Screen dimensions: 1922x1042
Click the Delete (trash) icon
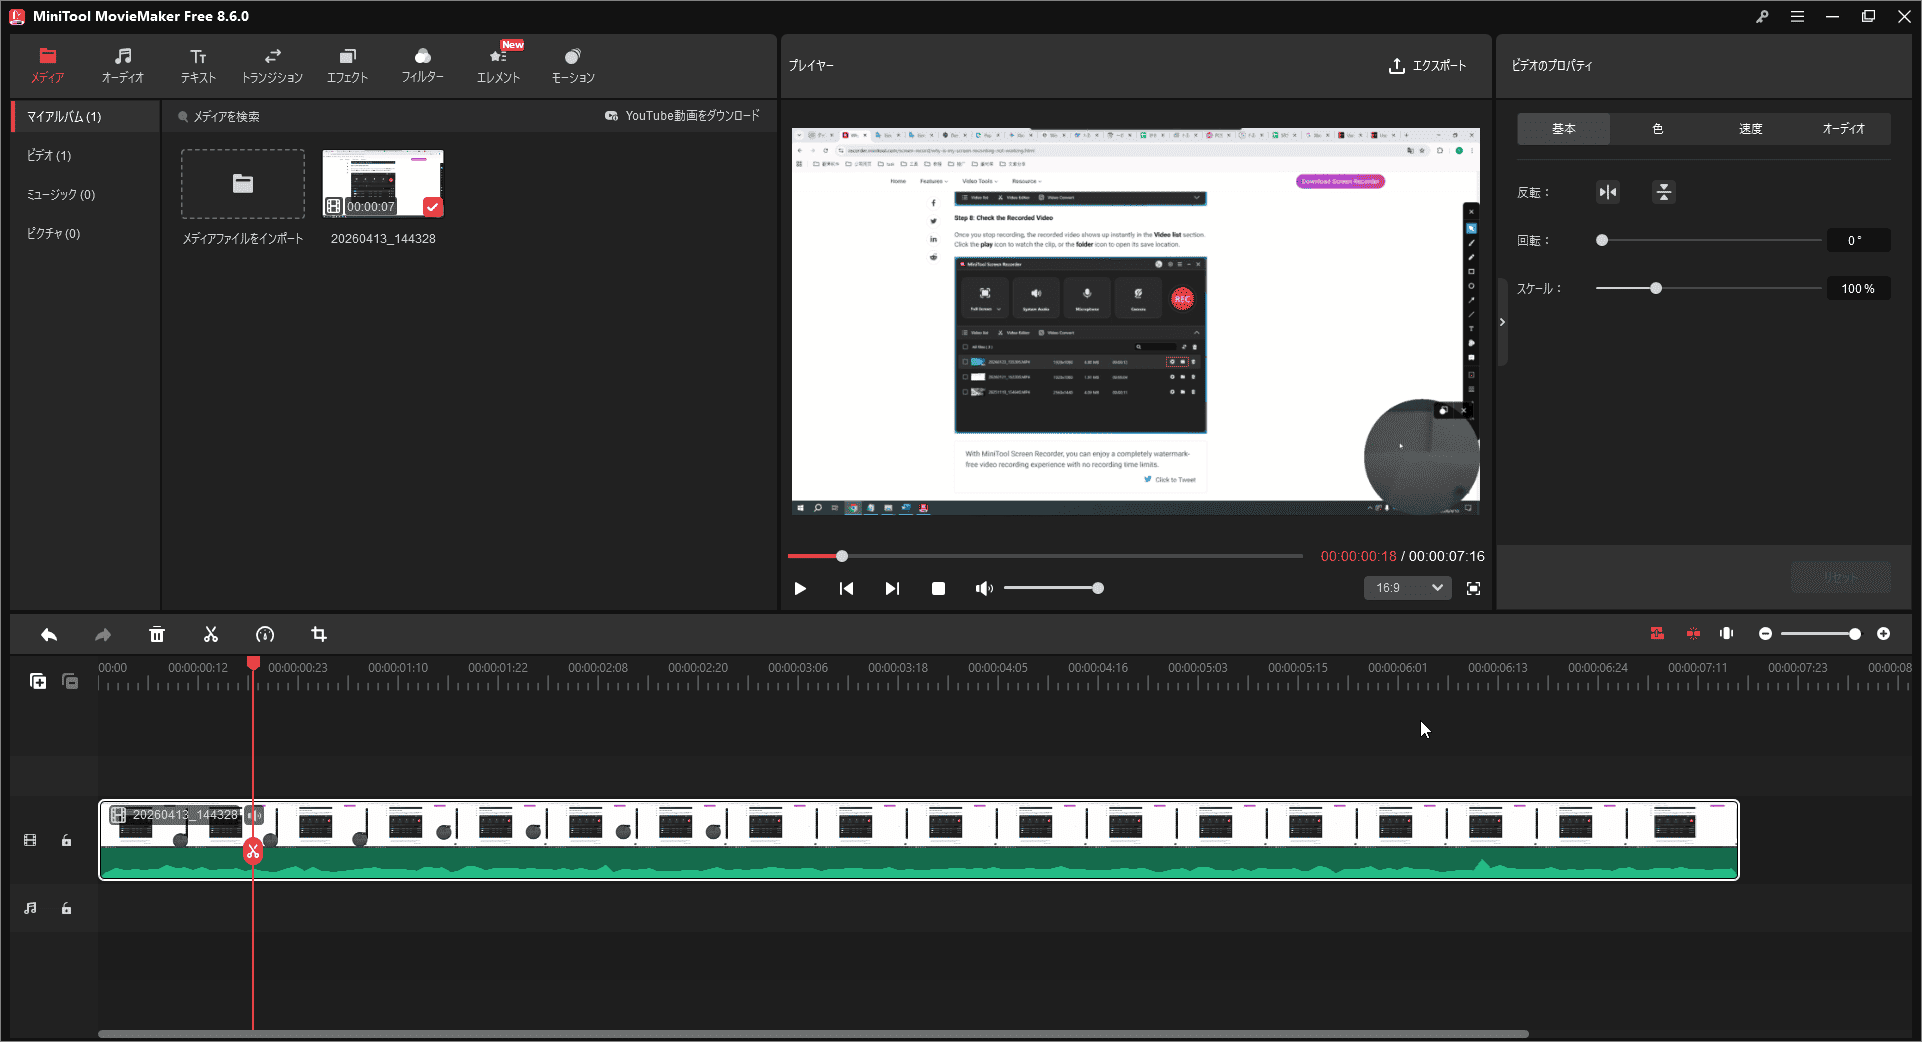[157, 634]
